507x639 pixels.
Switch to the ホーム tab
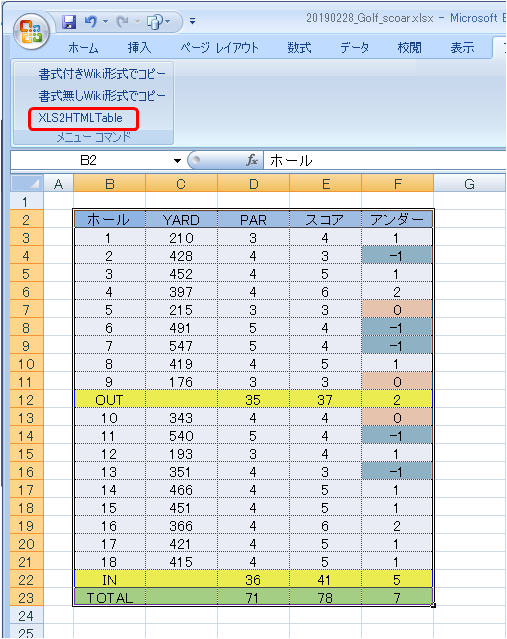point(84,48)
